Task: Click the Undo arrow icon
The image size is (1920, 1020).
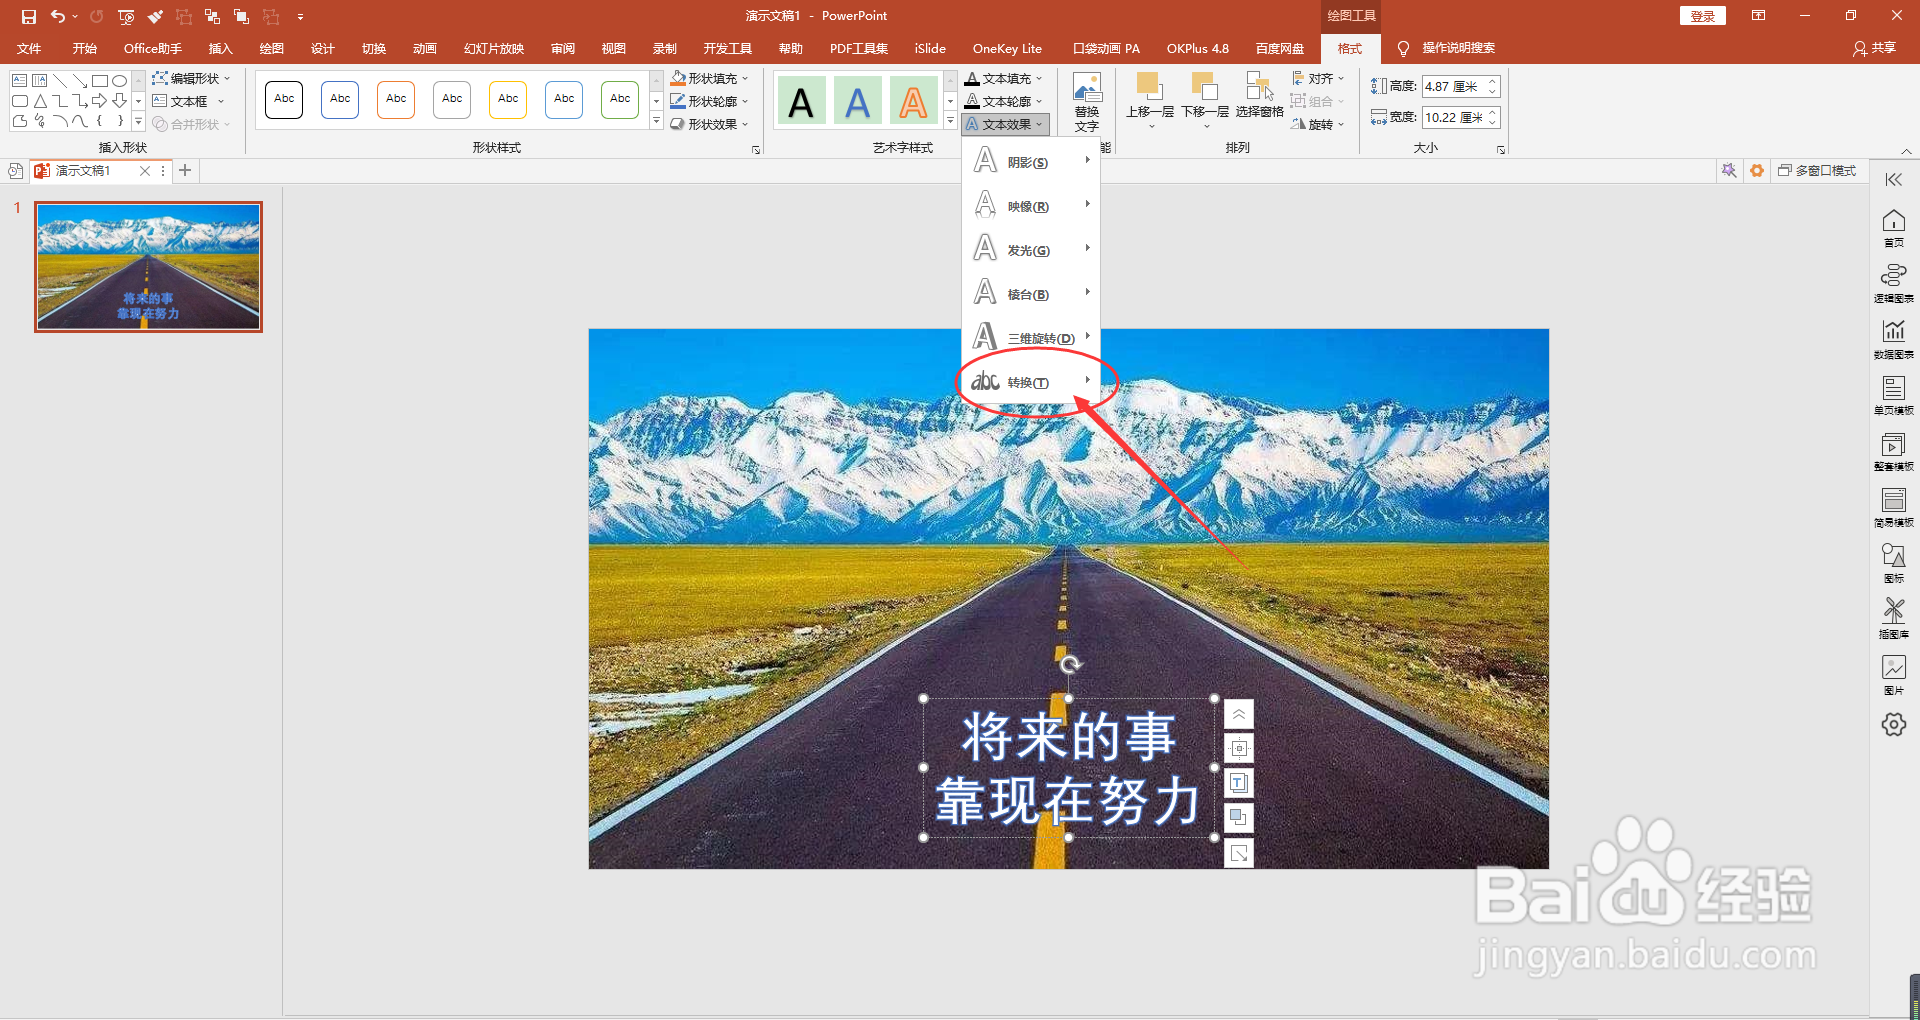Action: tap(58, 16)
